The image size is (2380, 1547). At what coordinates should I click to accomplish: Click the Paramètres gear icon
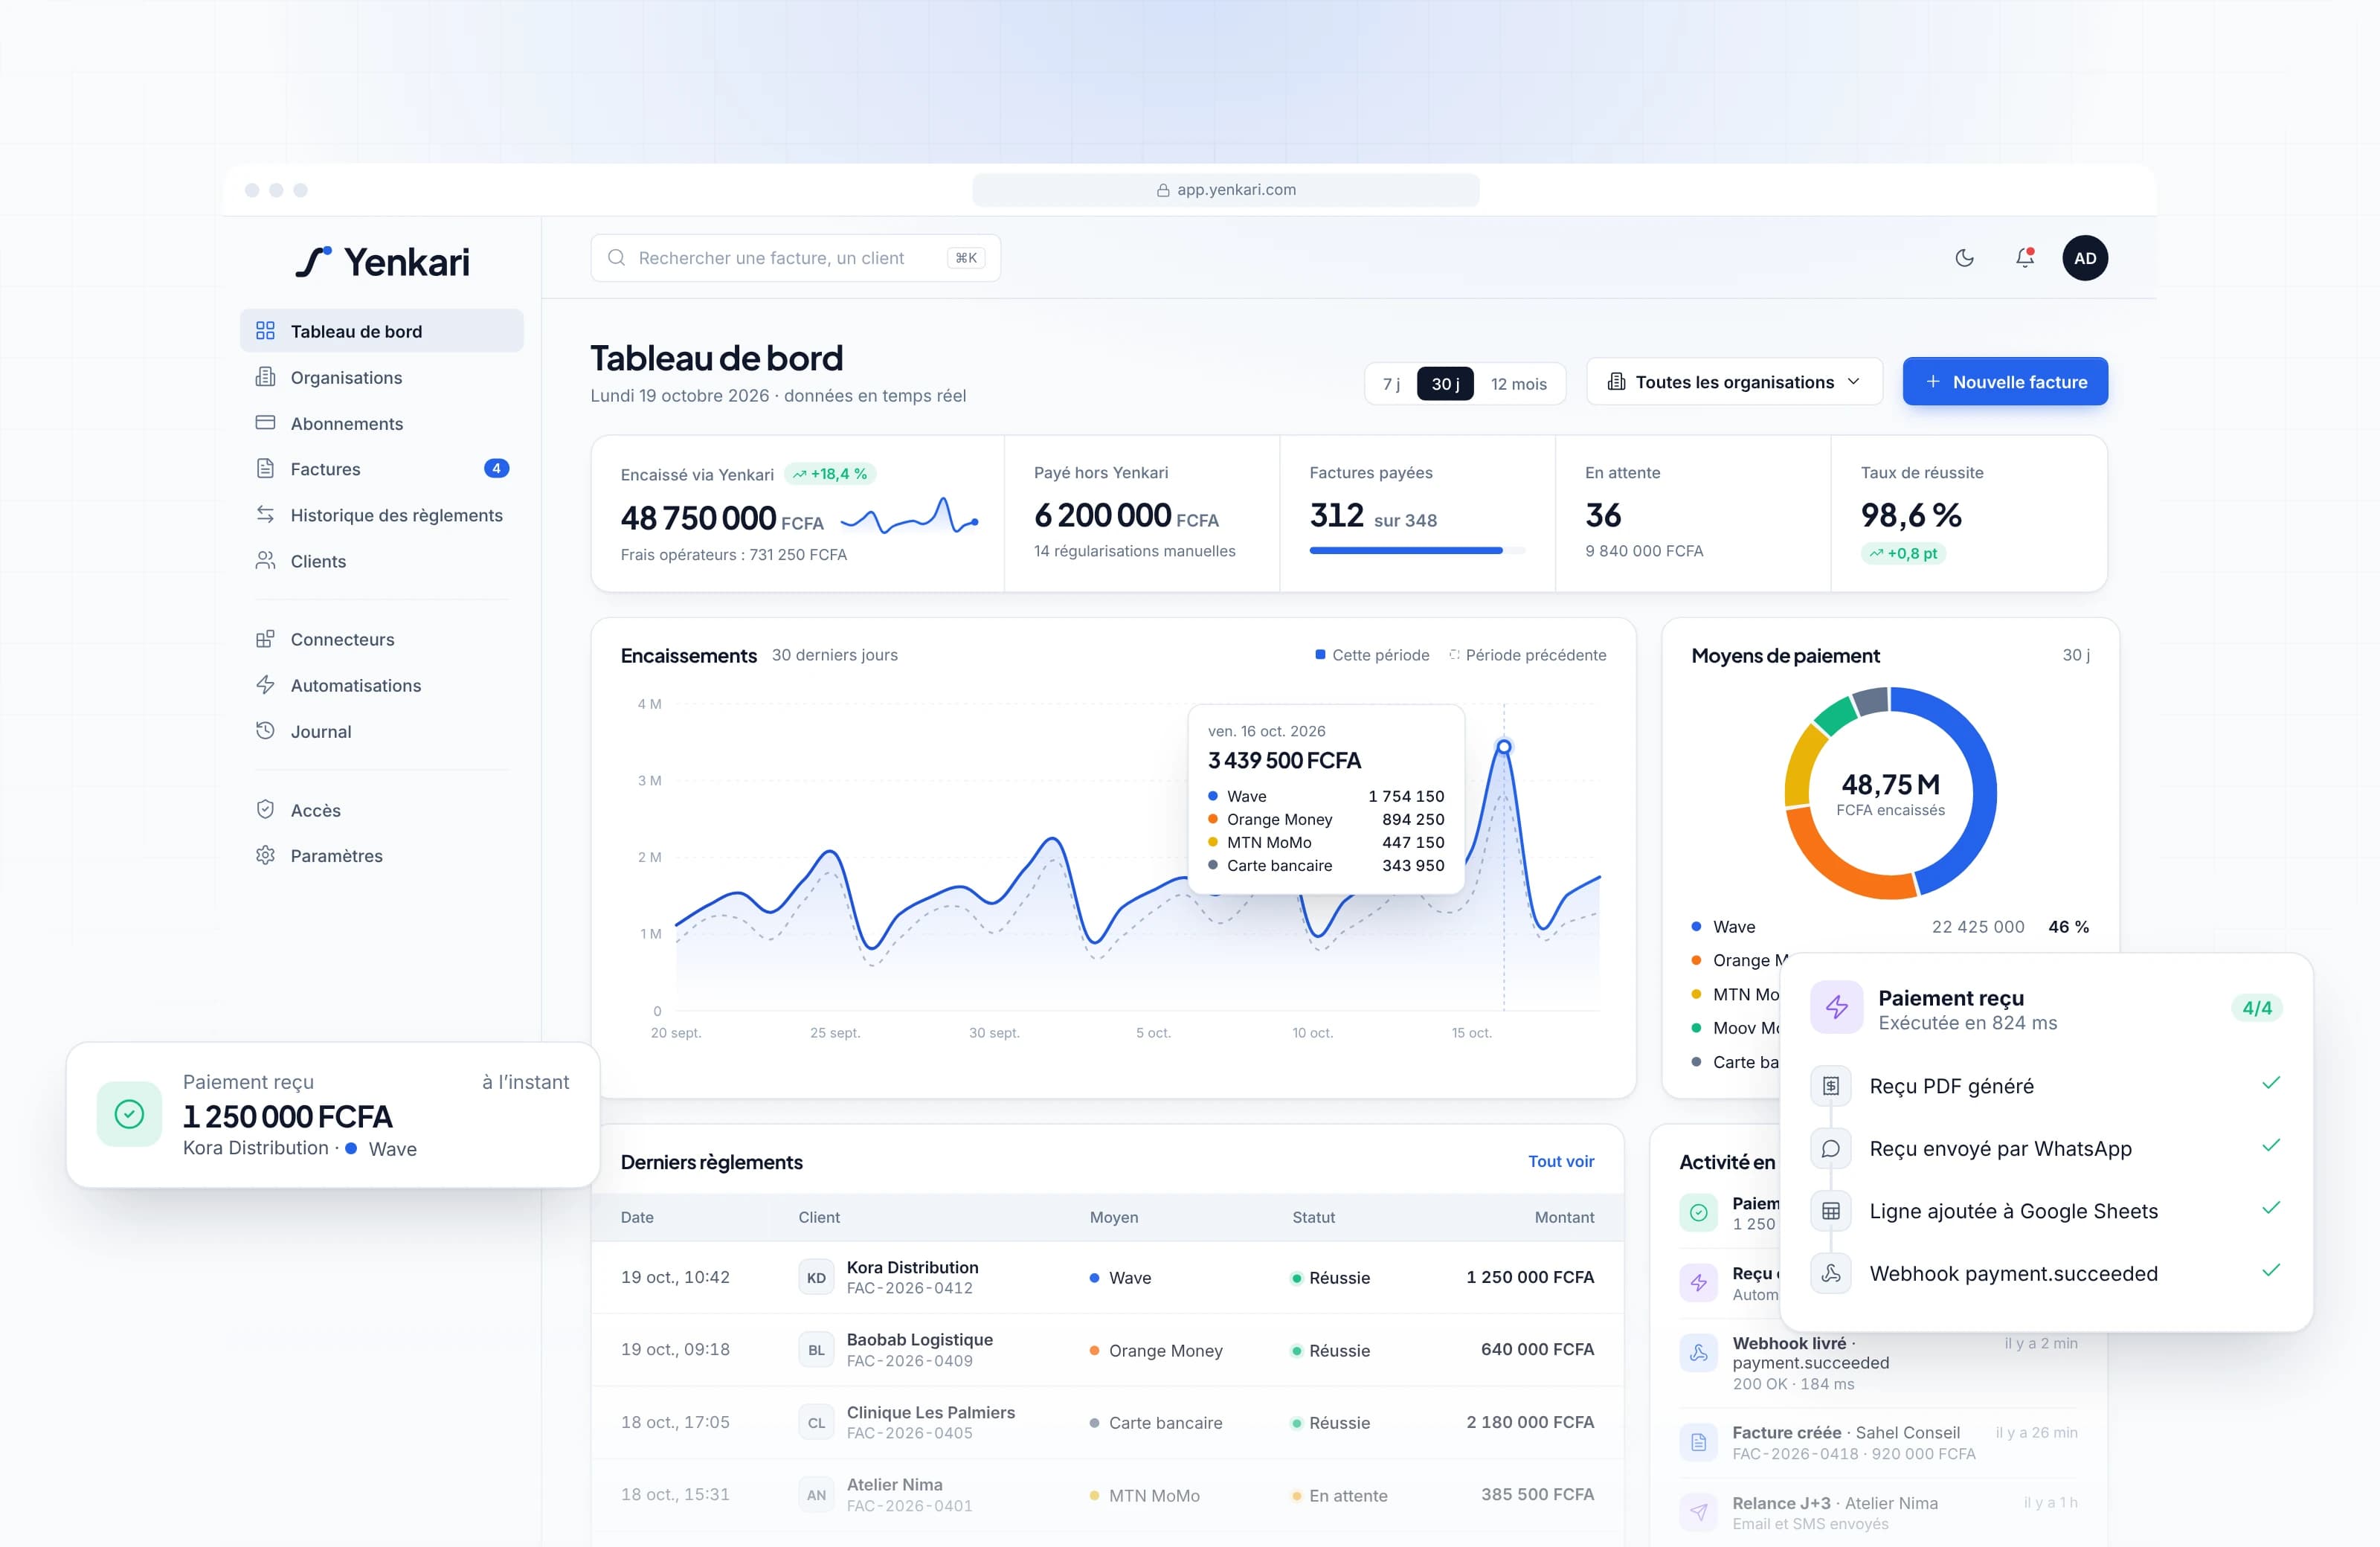265,856
